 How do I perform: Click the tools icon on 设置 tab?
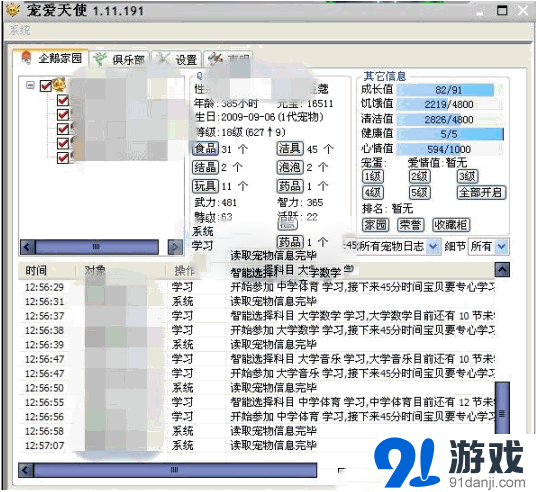(162, 59)
